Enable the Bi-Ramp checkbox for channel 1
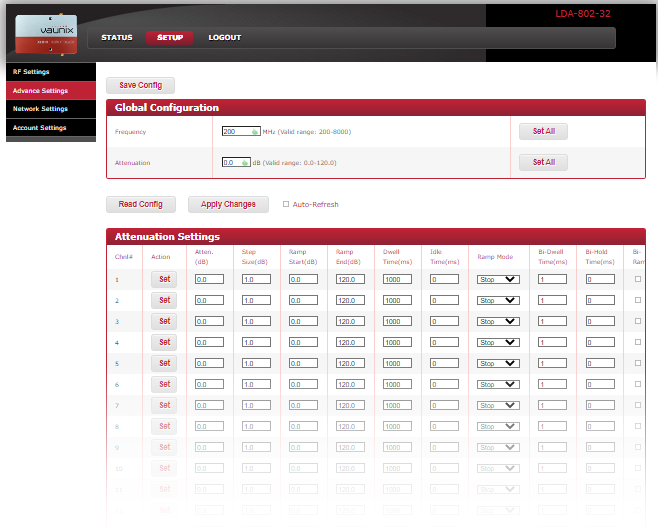 [x=638, y=279]
